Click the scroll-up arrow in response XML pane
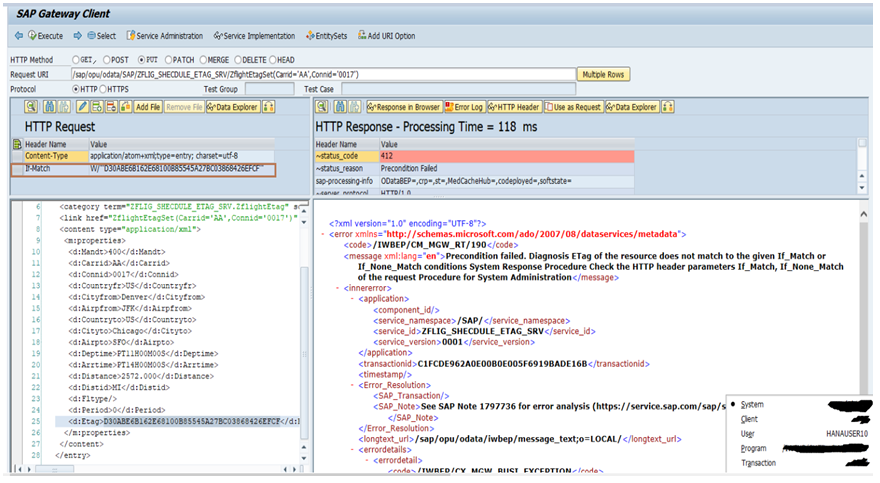The height and width of the screenshot is (483, 880). 864,214
